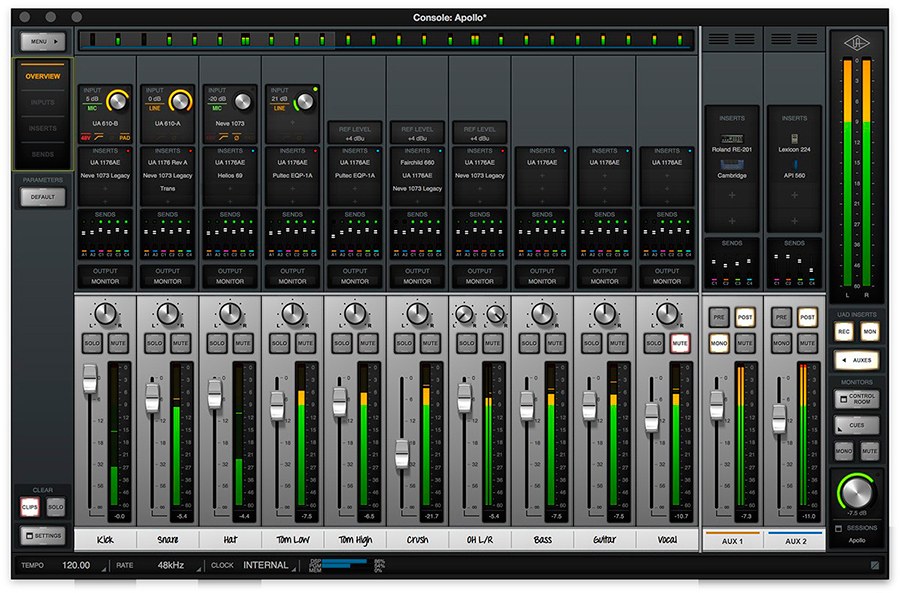The height and width of the screenshot is (593, 900).
Task: Click the Crush channel volume fader
Action: pyautogui.click(x=402, y=454)
